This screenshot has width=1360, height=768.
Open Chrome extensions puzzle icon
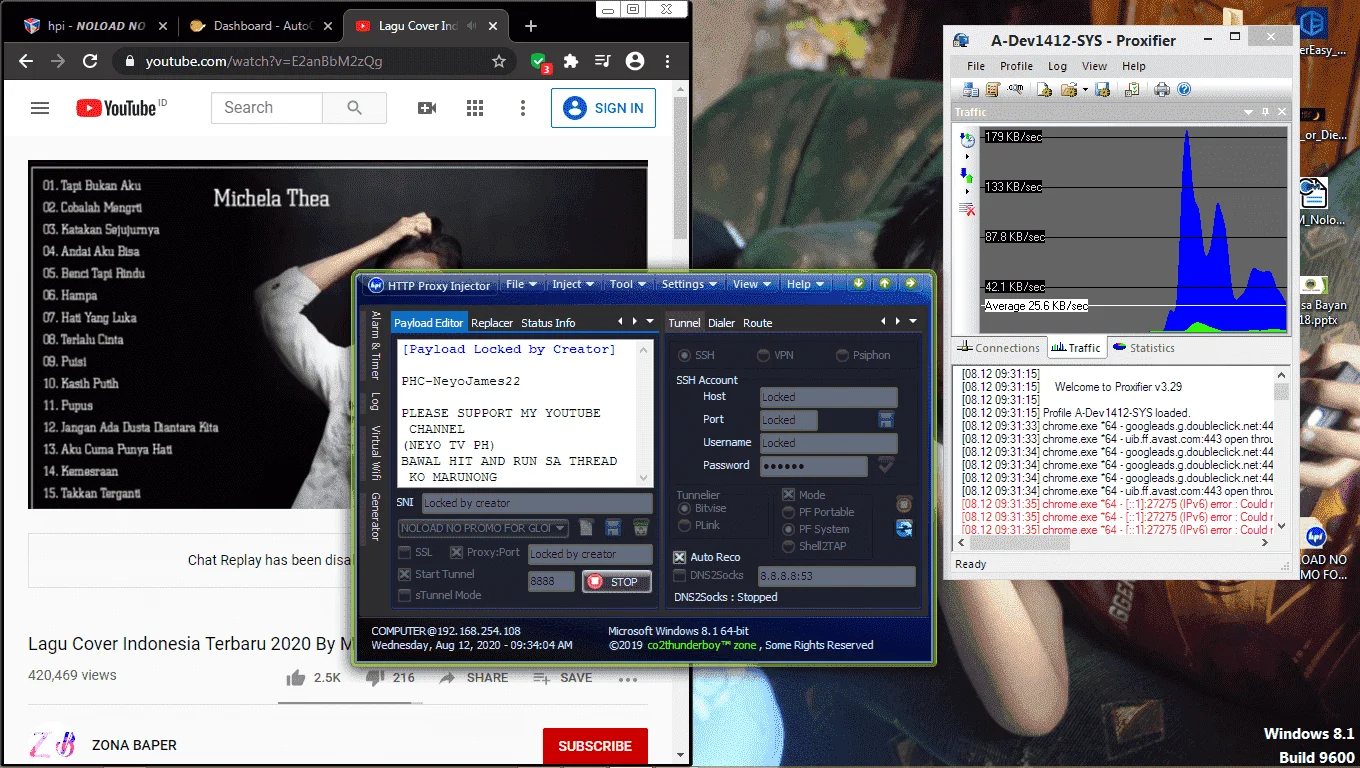571,61
